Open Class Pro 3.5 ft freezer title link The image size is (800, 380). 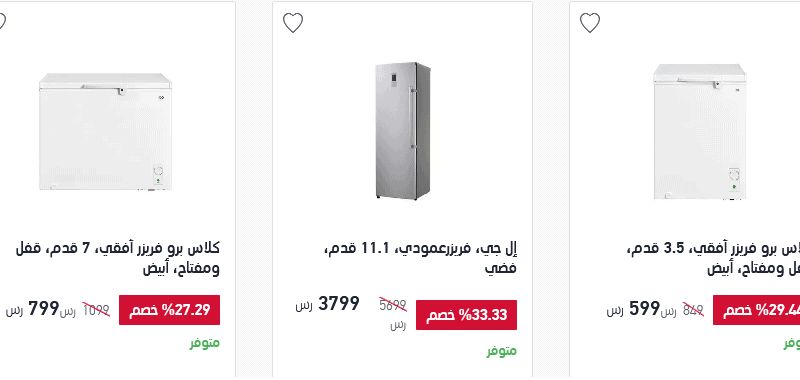[713, 258]
